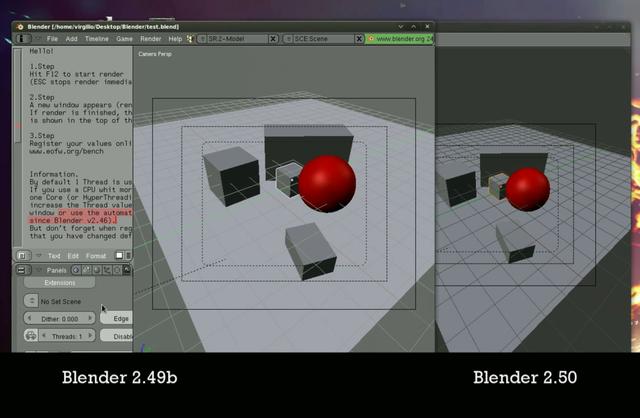Click the '2.Step' text line

[x=42, y=97]
